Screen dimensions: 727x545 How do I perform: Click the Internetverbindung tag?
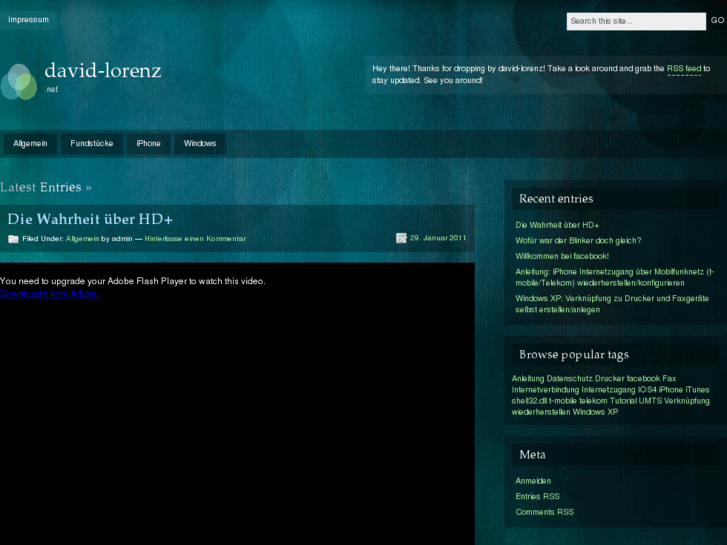[545, 390]
